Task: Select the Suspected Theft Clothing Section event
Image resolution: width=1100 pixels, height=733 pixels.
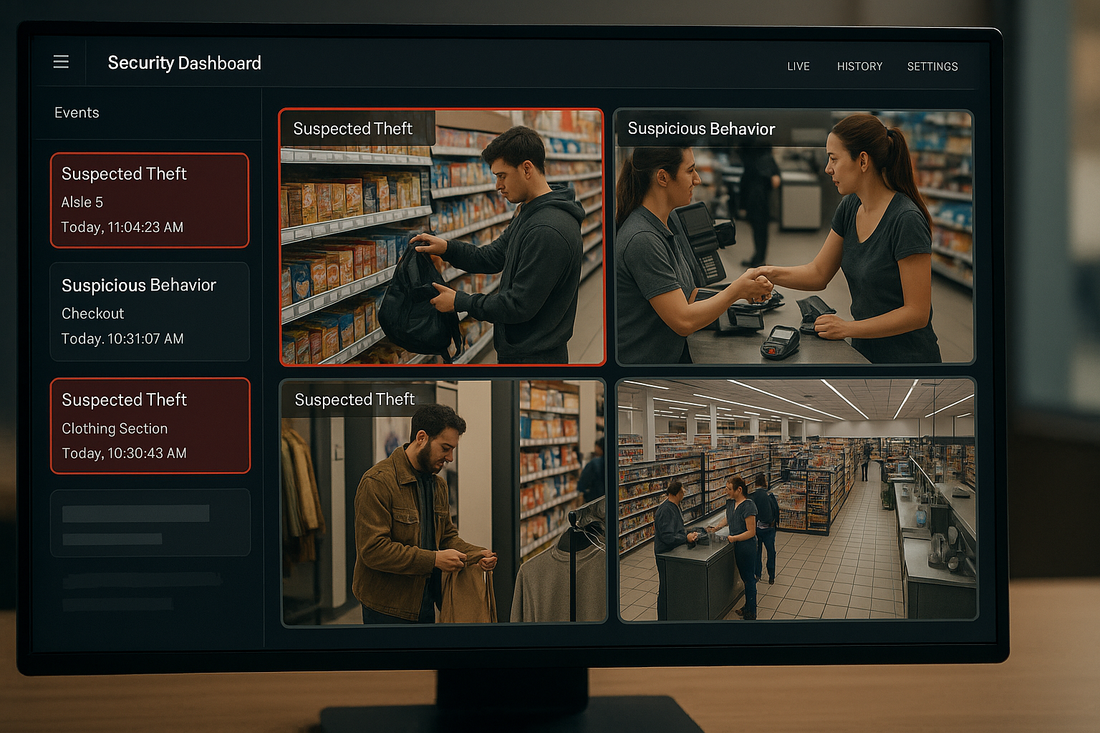Action: 149,425
